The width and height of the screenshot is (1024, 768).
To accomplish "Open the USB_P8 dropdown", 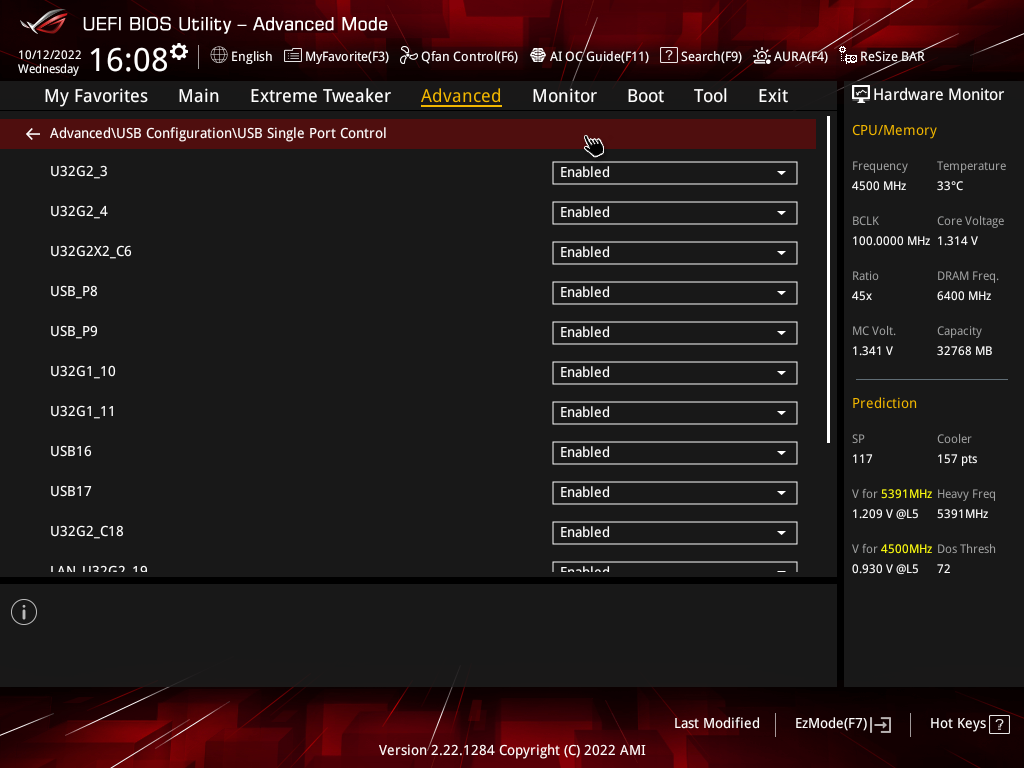I will tap(675, 293).
